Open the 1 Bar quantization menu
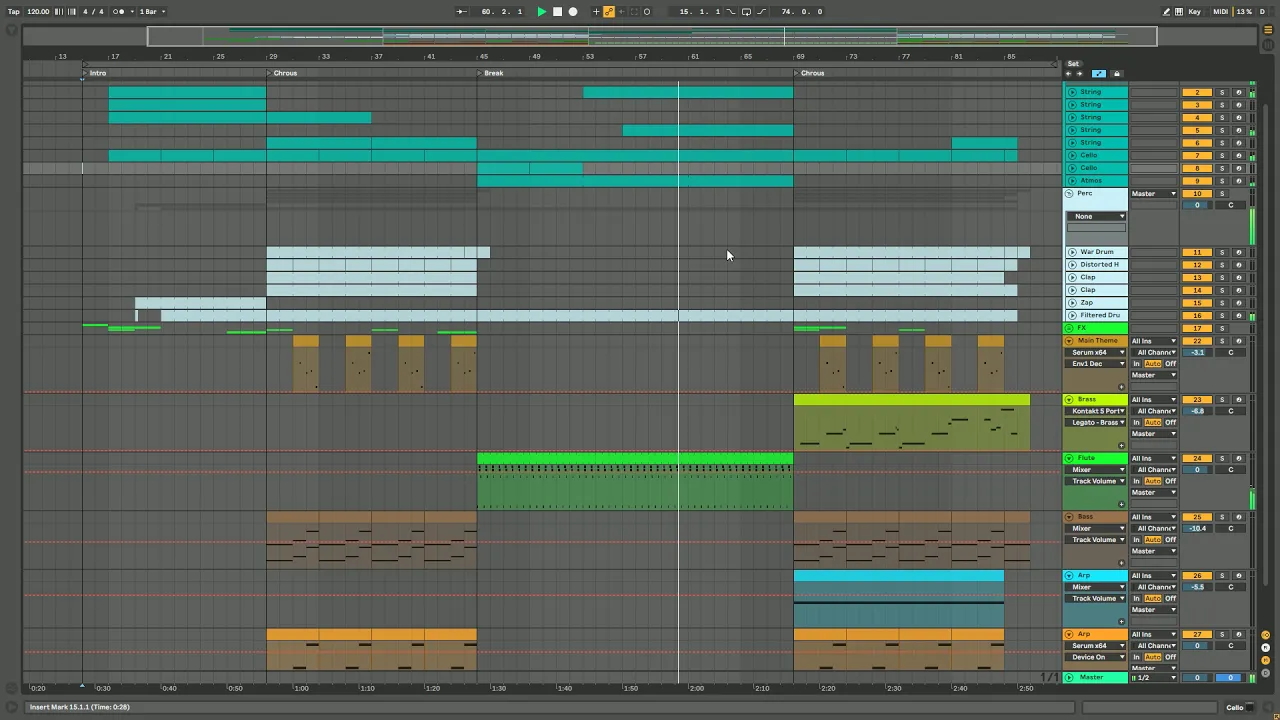This screenshot has width=1280, height=720. coord(150,11)
